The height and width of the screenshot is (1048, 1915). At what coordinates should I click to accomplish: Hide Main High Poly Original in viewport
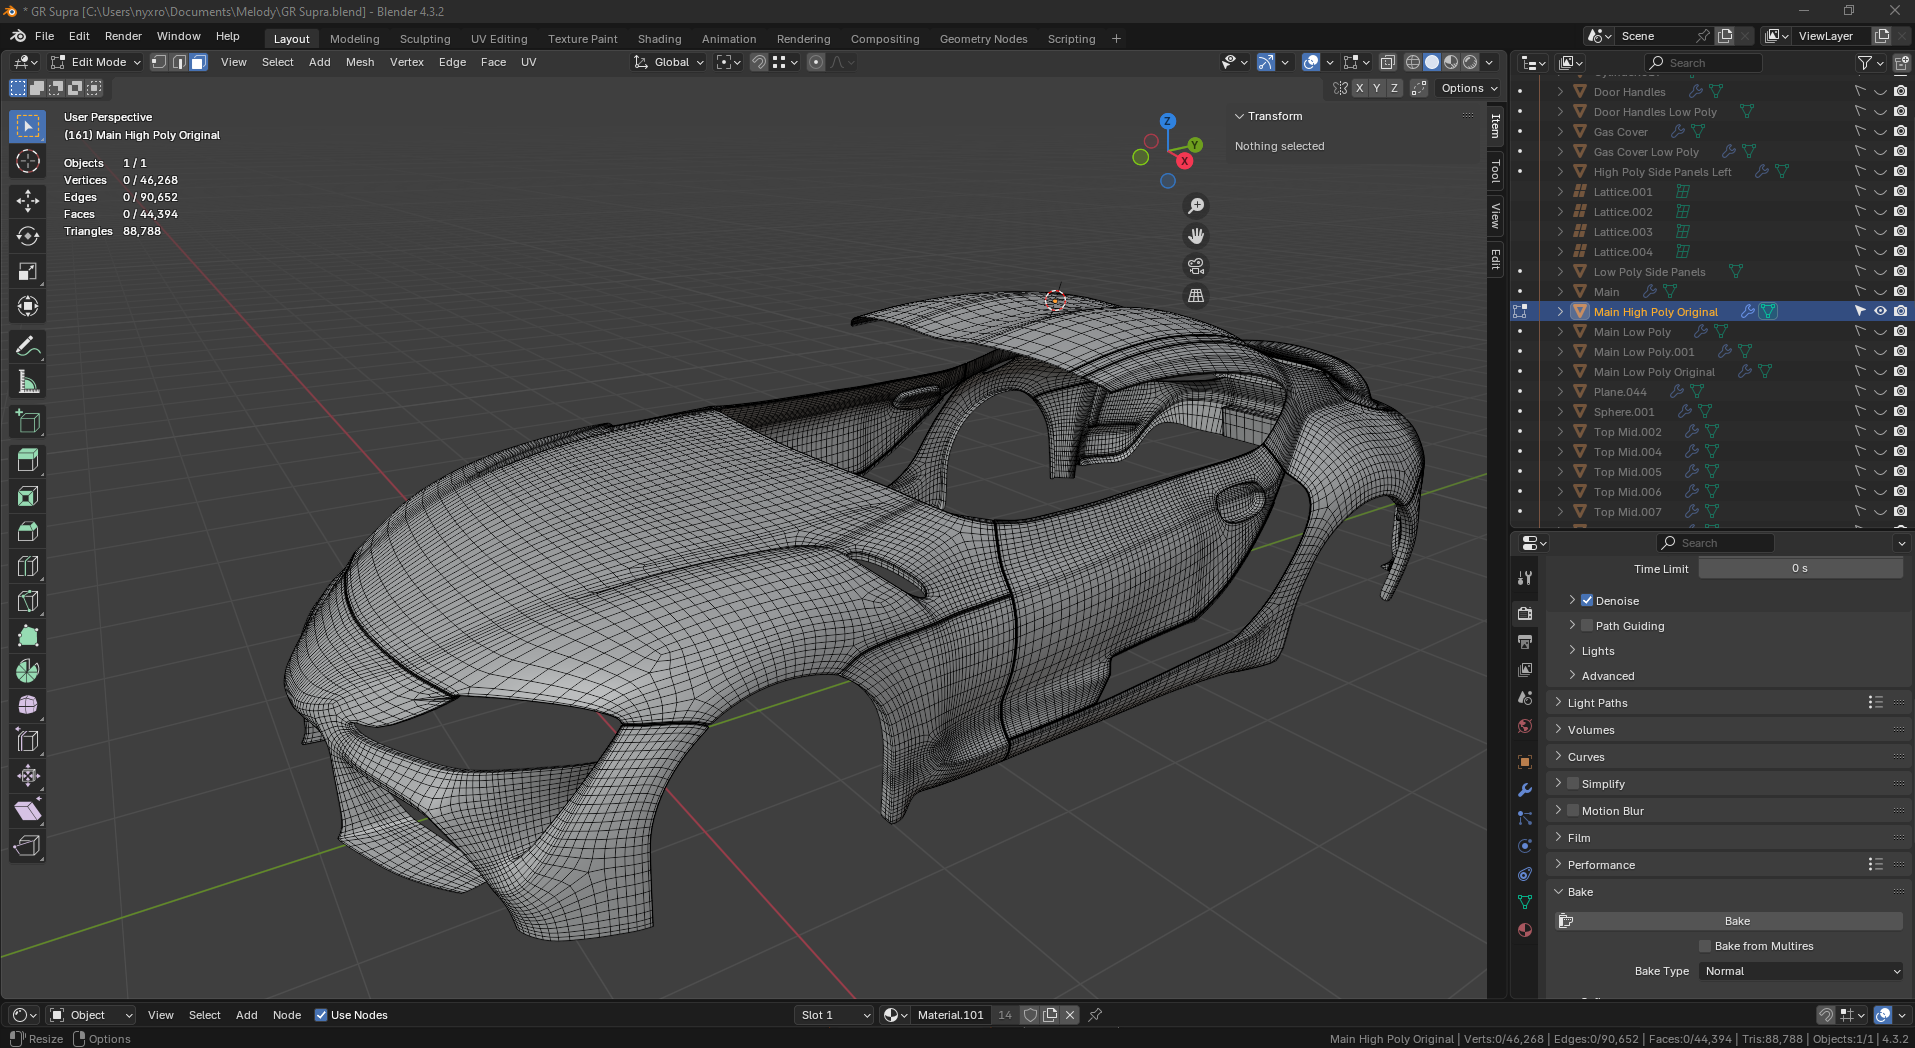[1880, 311]
